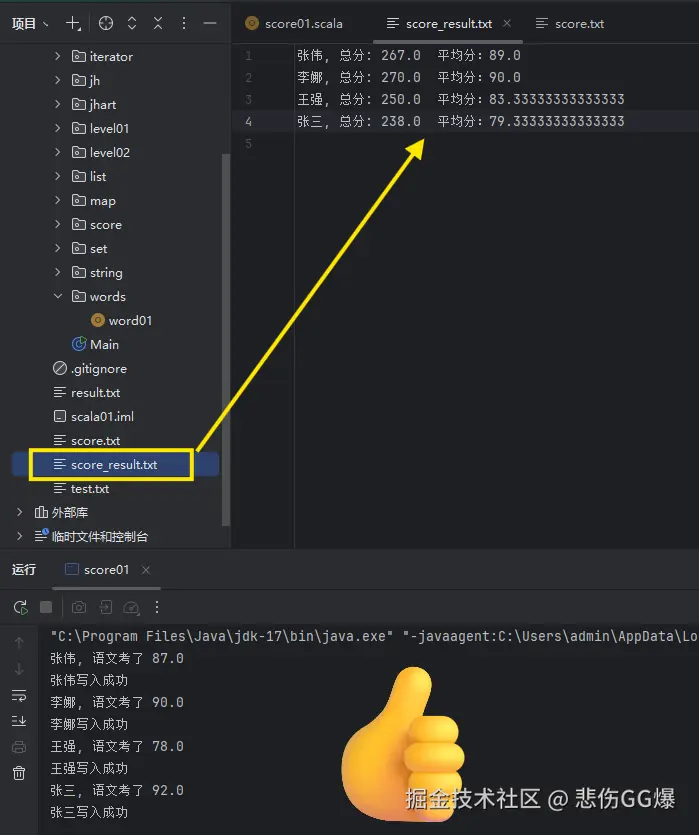Click the project tree vertical scrollbar

click(x=226, y=339)
